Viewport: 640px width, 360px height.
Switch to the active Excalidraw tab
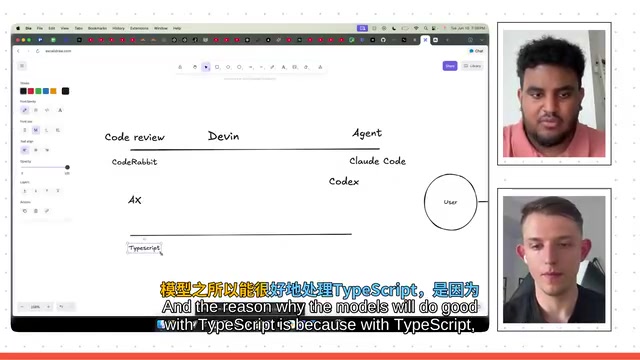(x=425, y=40)
